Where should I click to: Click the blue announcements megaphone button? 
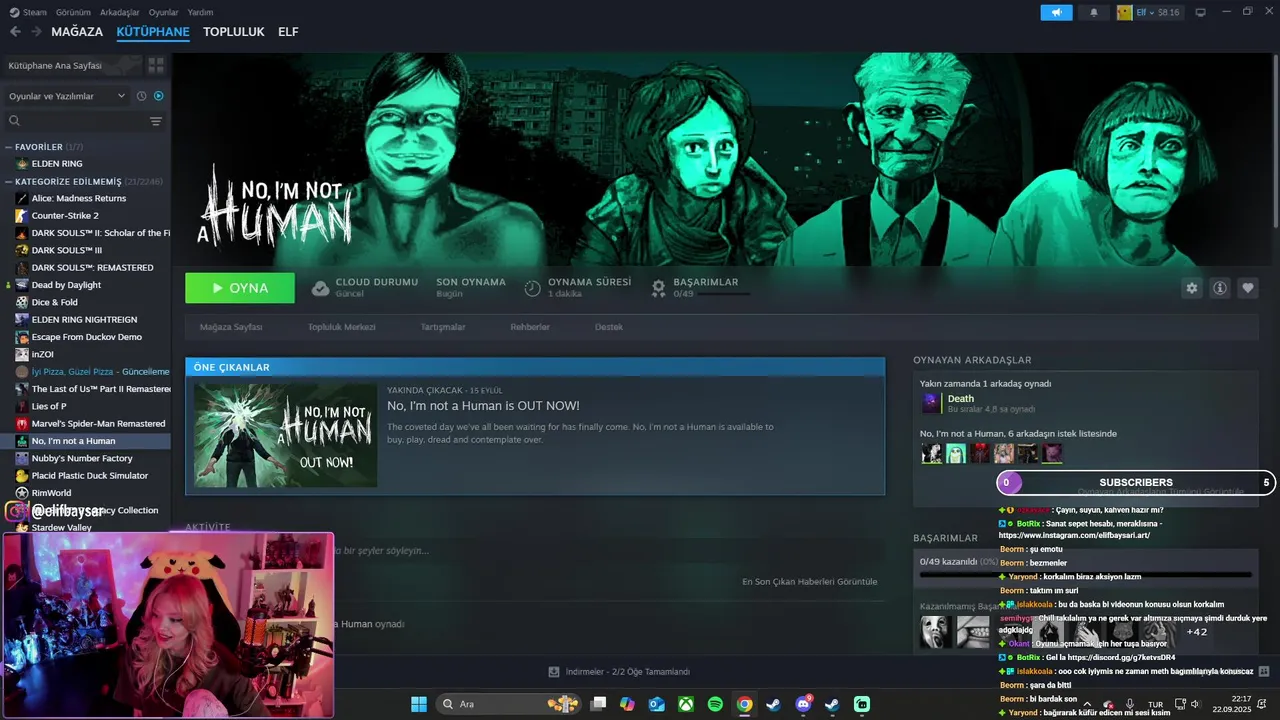(x=1056, y=12)
